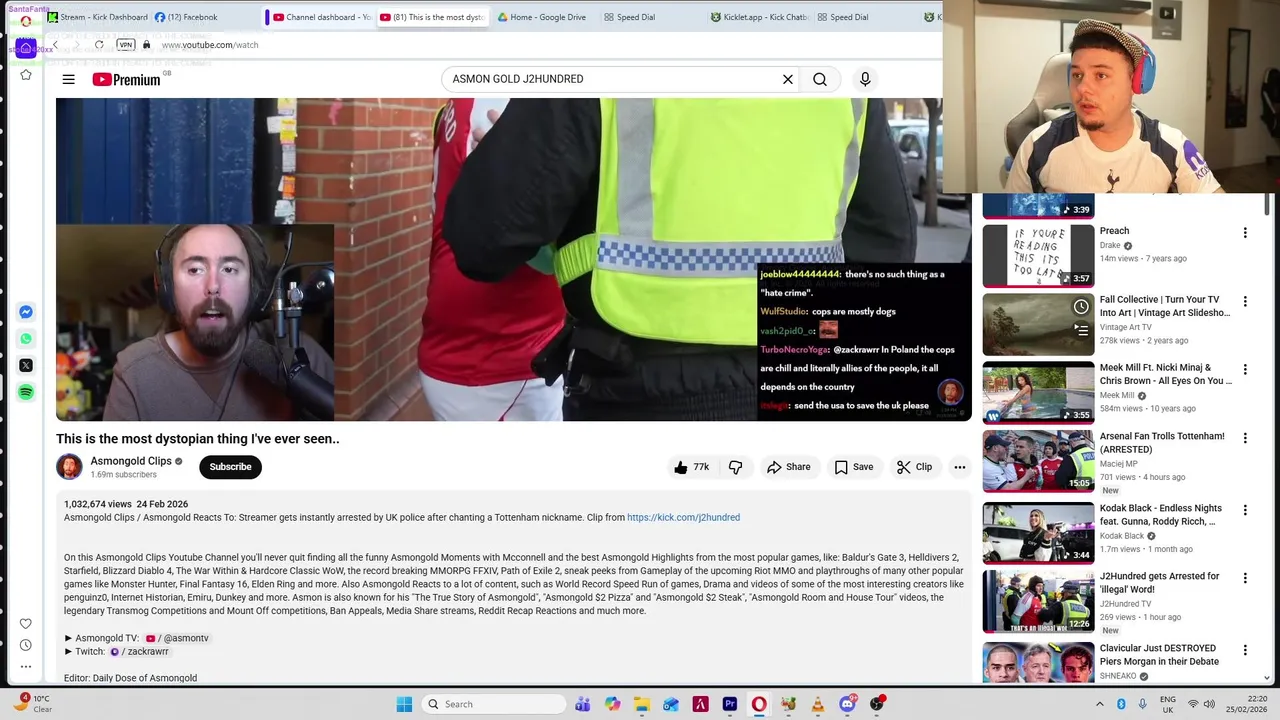Open Arsenal Fan Trolls Tottenham video title
The image size is (1280, 720).
[1162, 443]
